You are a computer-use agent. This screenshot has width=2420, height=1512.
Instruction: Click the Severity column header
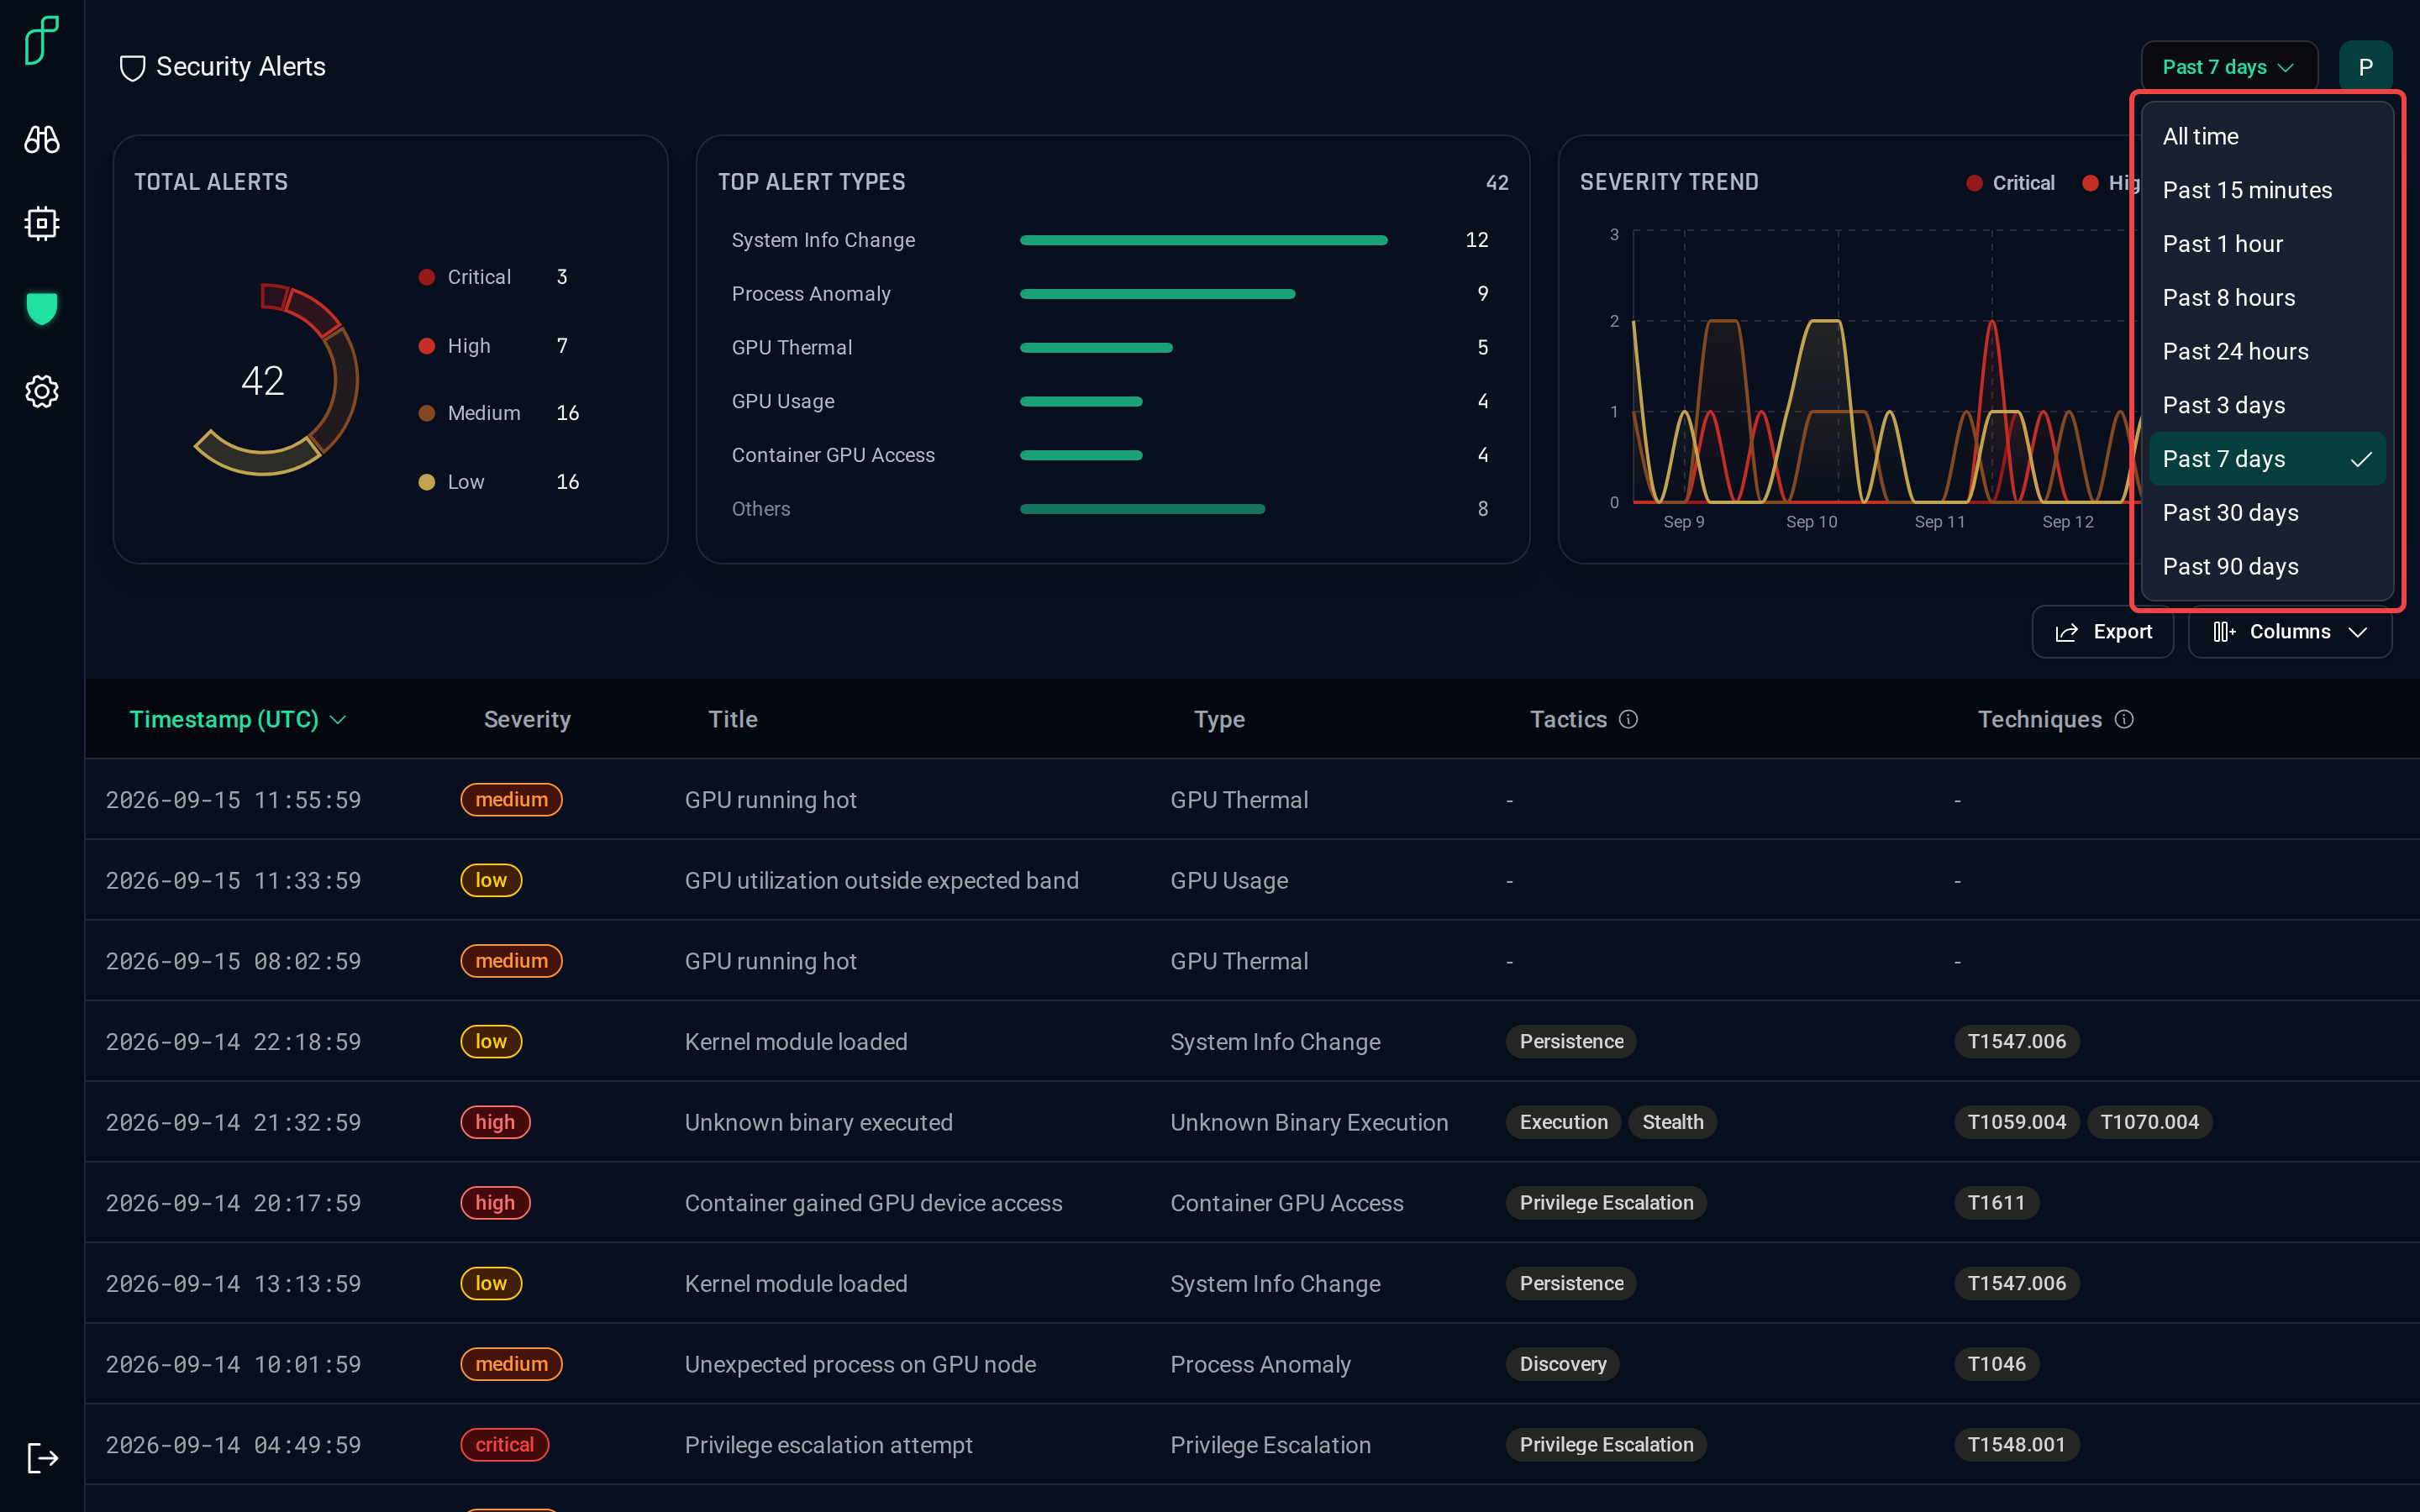pos(527,719)
